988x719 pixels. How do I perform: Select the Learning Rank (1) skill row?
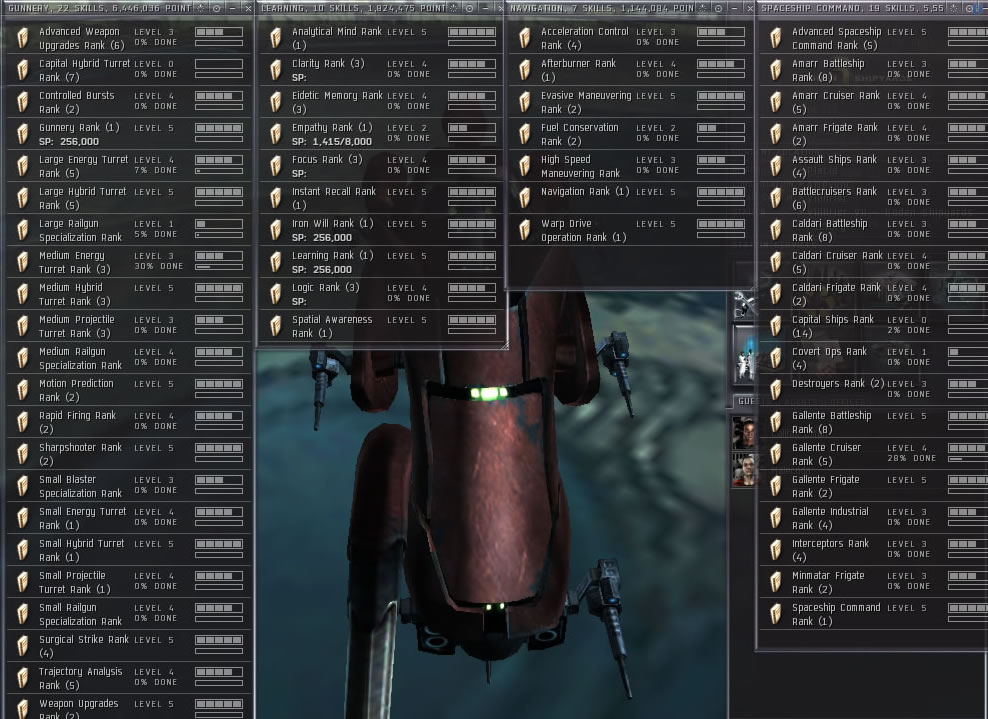381,262
